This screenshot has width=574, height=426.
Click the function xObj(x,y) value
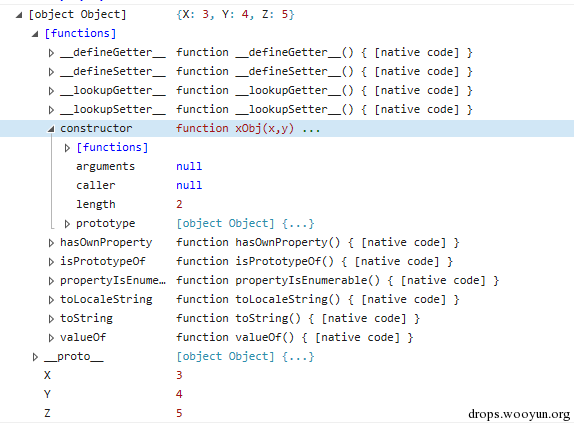(x=235, y=128)
